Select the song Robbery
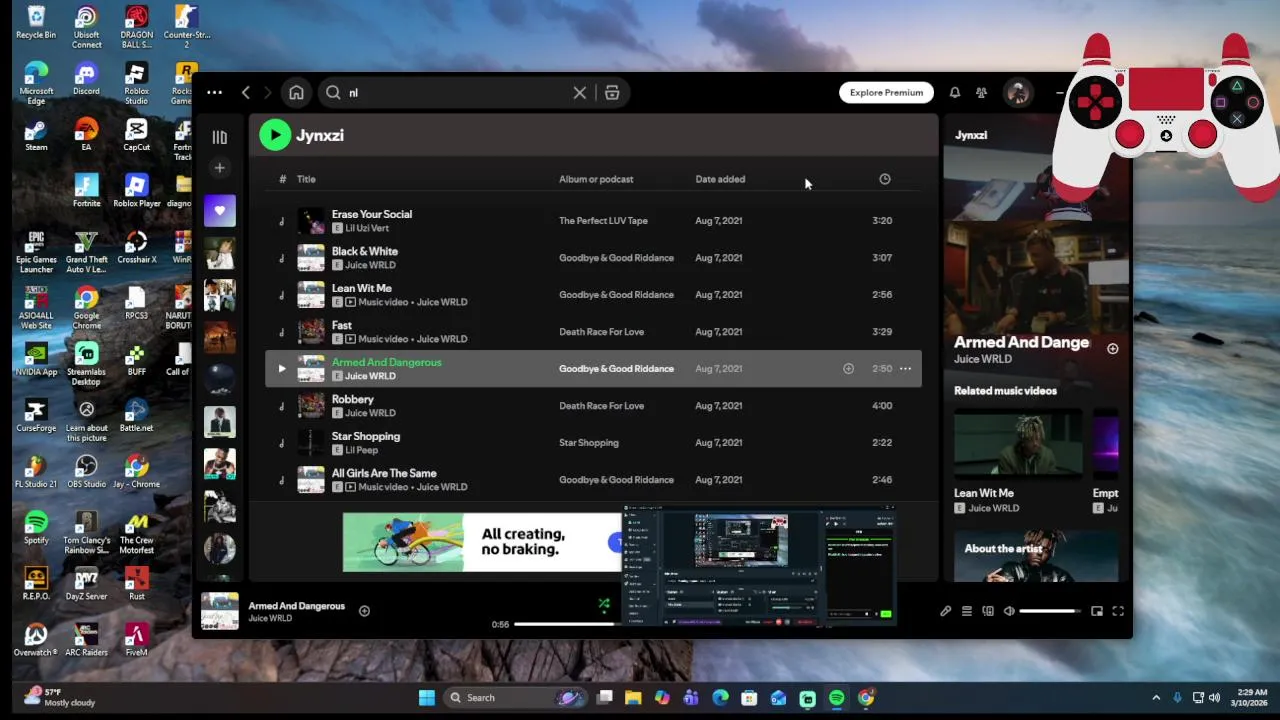 (x=353, y=399)
